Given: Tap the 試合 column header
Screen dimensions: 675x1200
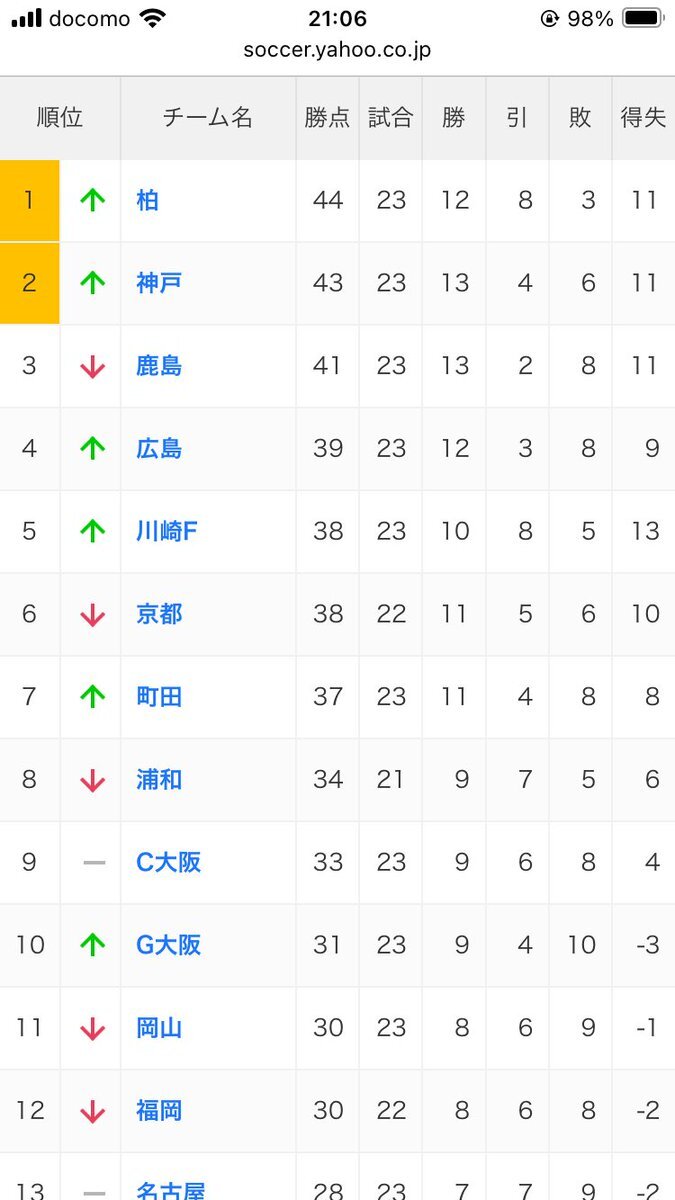Looking at the screenshot, I should pyautogui.click(x=390, y=118).
